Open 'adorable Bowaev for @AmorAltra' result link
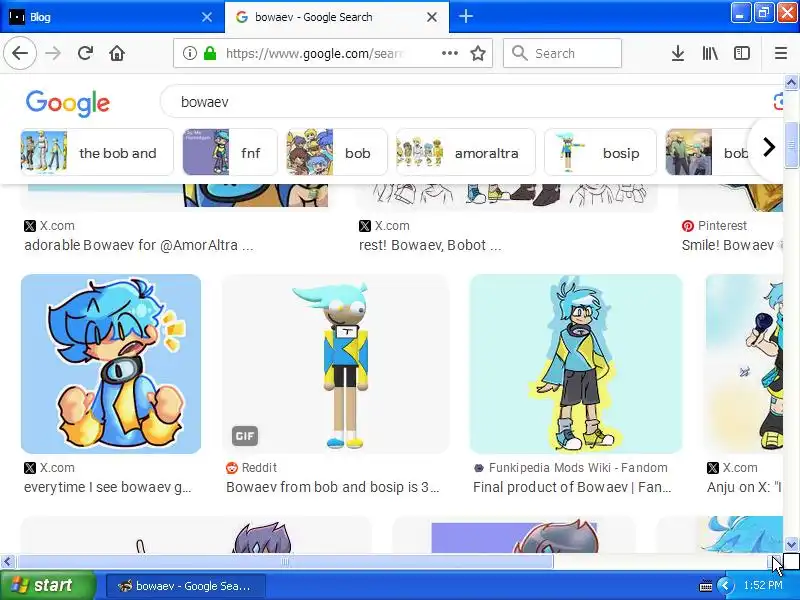 139,245
